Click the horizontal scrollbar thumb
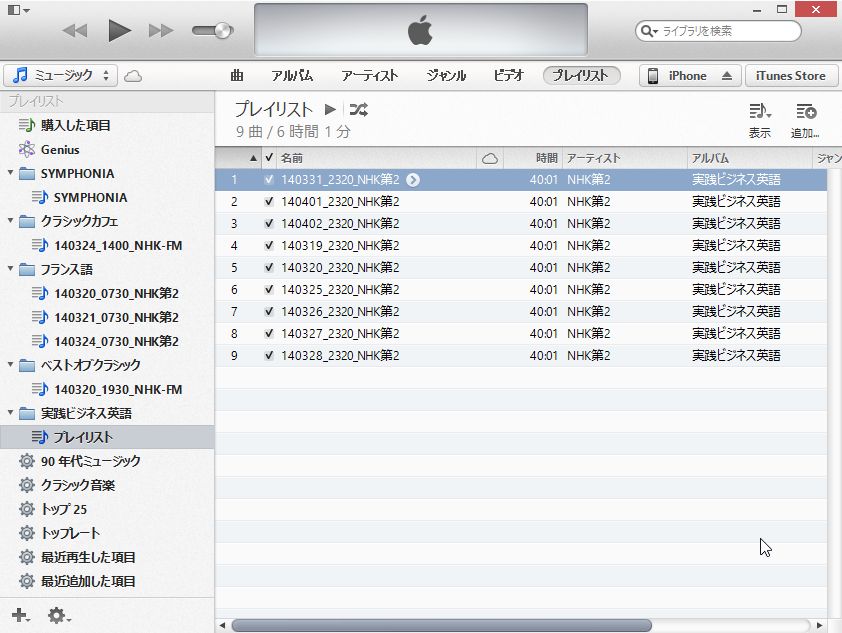The width and height of the screenshot is (842, 633). pyautogui.click(x=441, y=625)
